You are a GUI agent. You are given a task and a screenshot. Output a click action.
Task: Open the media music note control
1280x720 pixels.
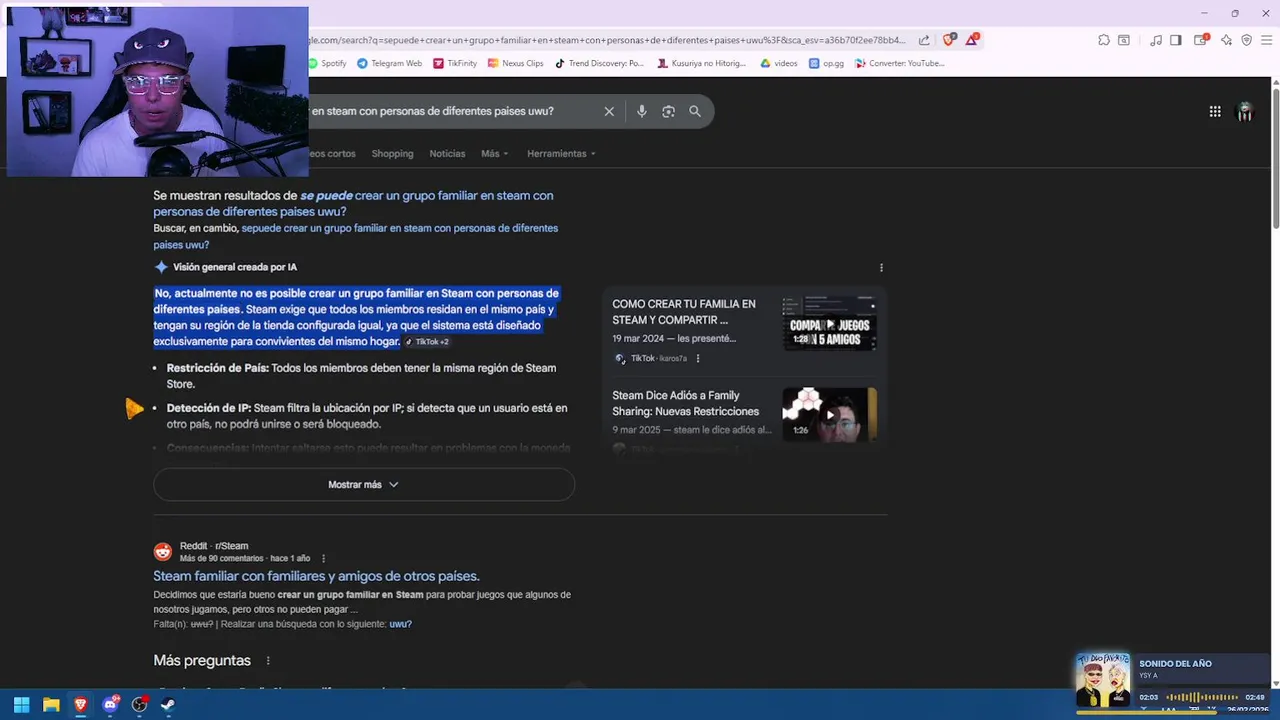[1156, 40]
